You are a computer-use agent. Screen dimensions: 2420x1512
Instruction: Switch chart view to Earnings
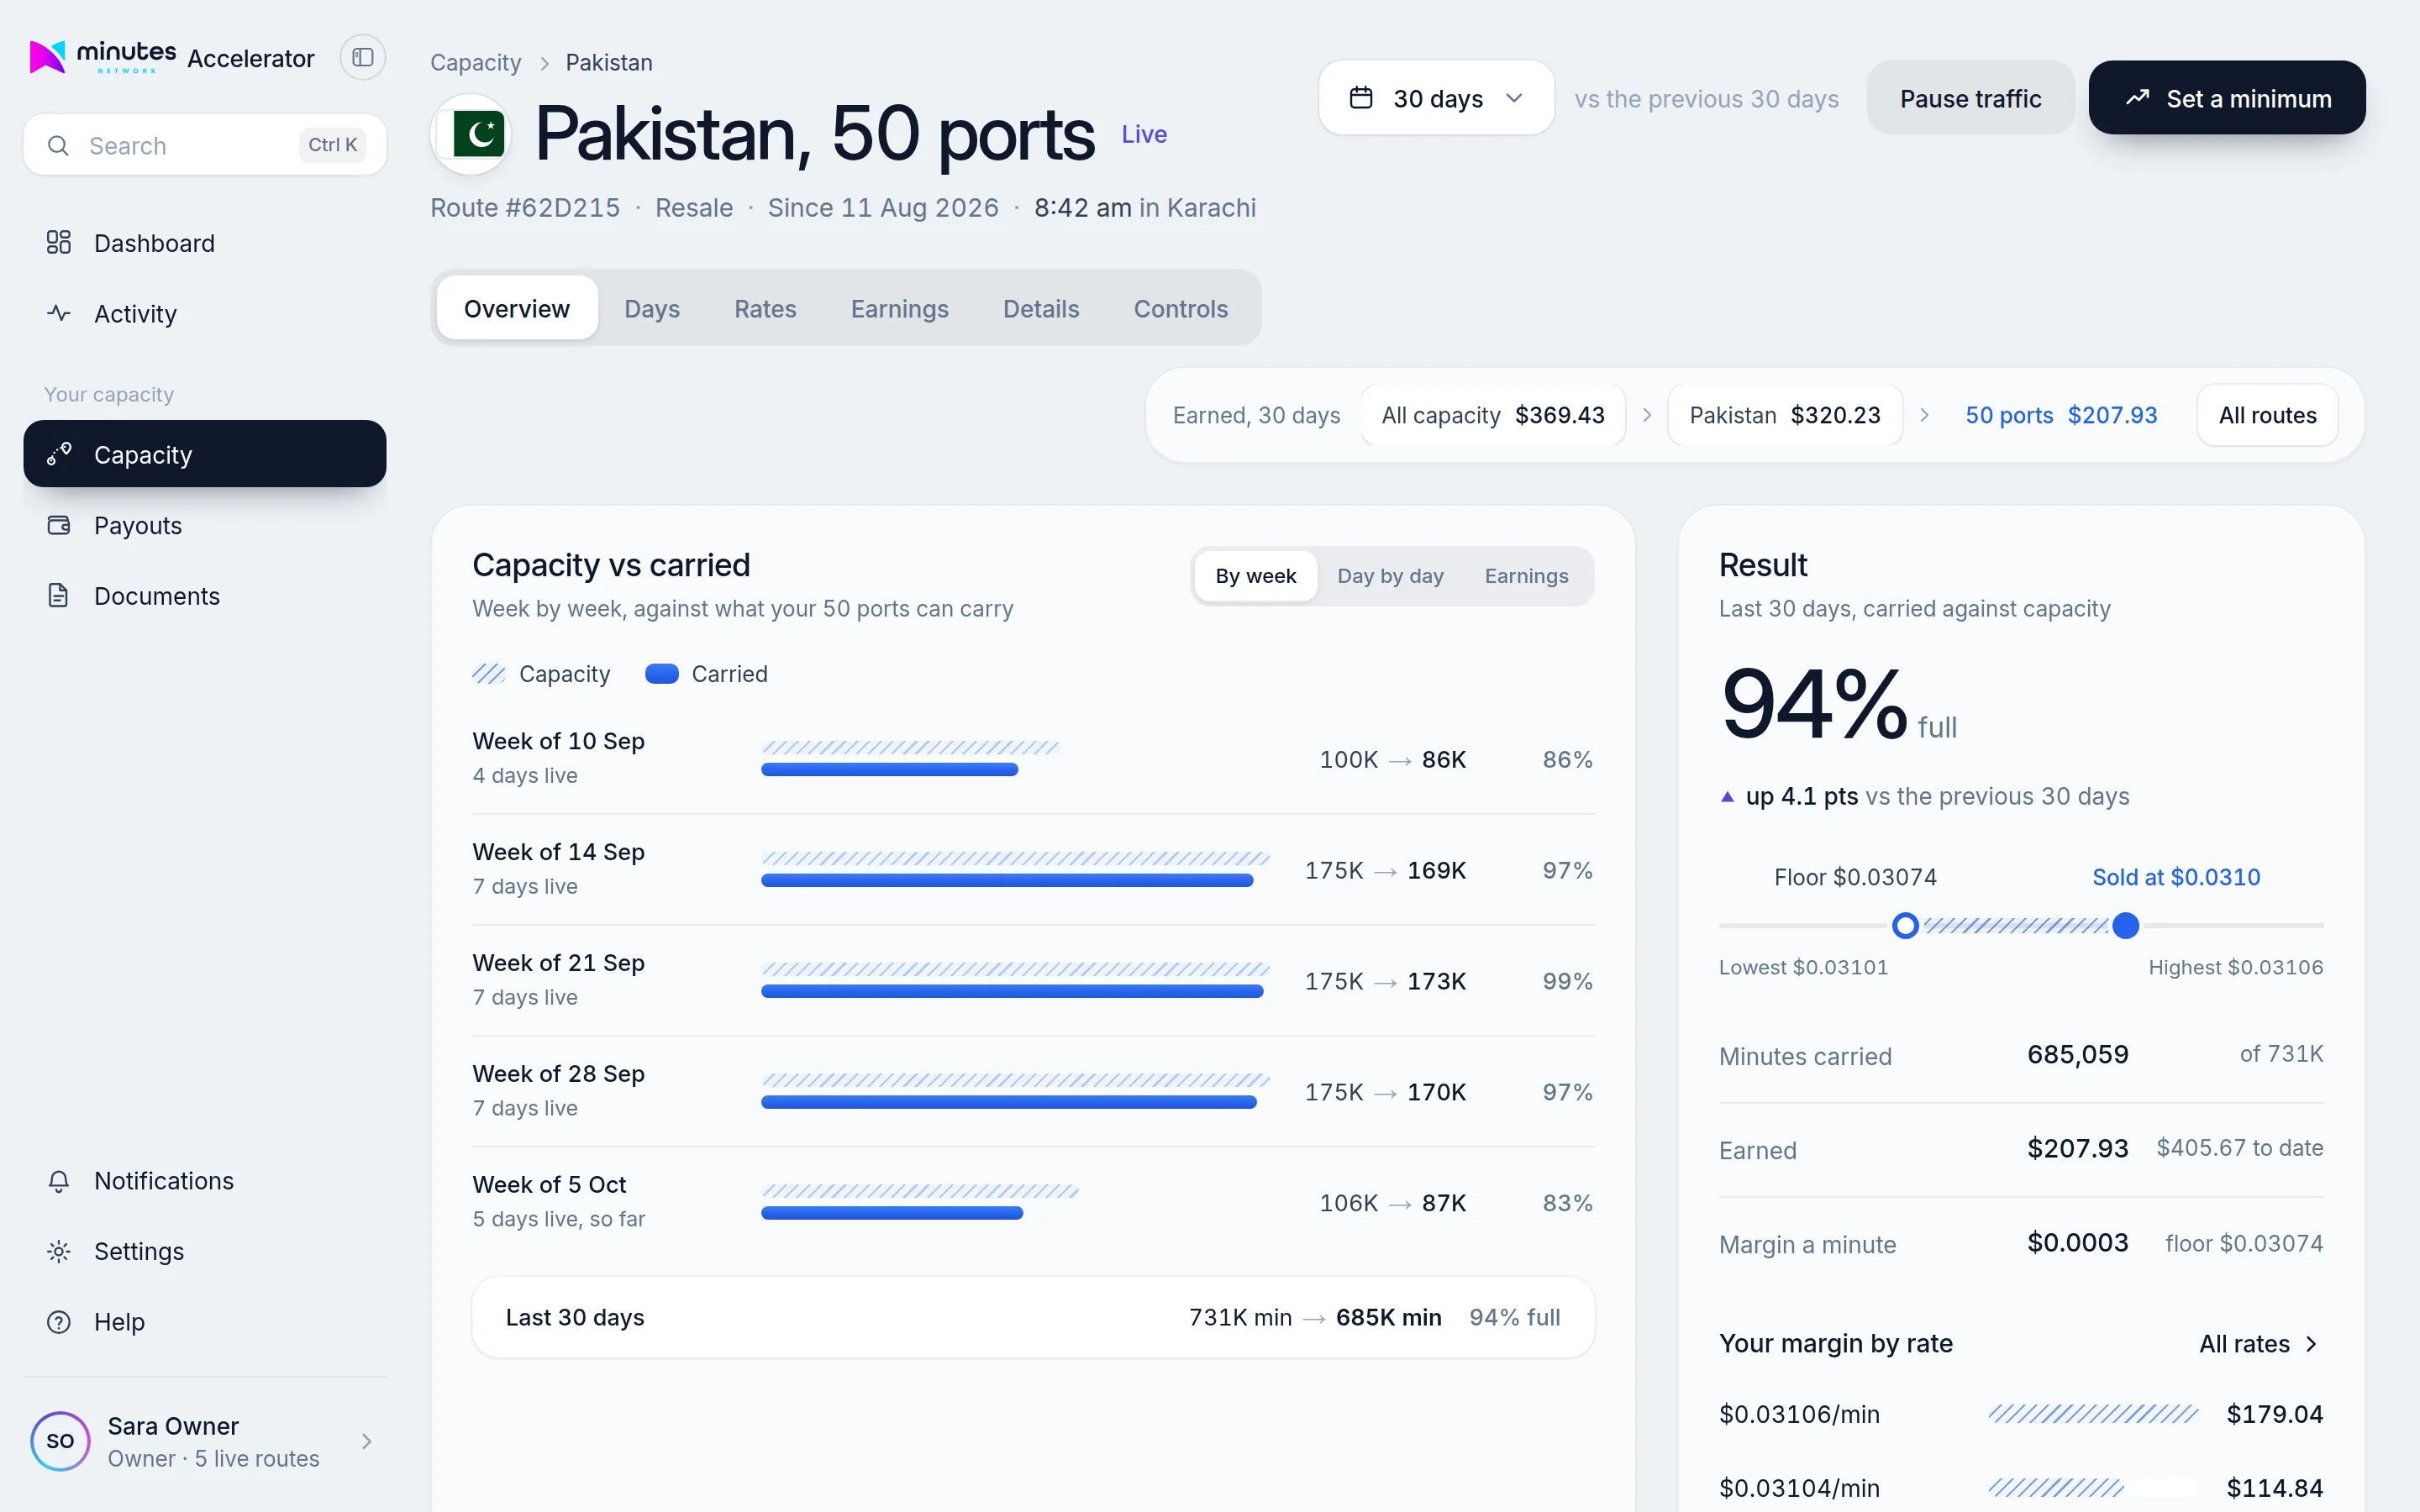pyautogui.click(x=1526, y=576)
